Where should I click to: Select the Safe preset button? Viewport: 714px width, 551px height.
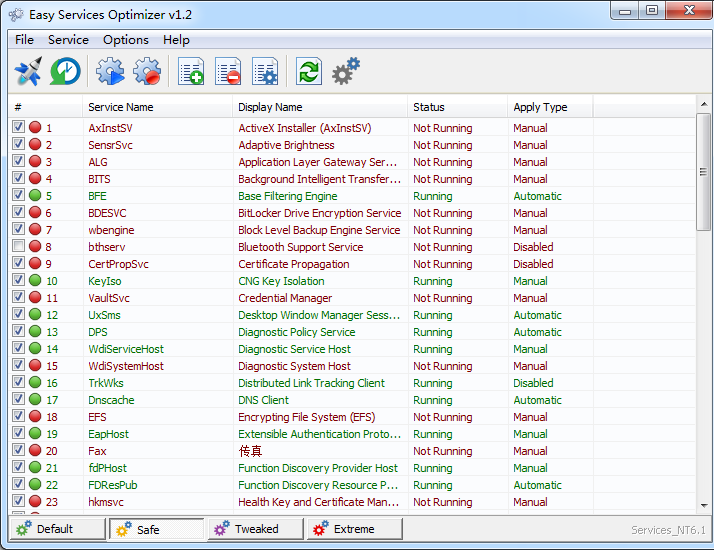pyautogui.click(x=157, y=529)
